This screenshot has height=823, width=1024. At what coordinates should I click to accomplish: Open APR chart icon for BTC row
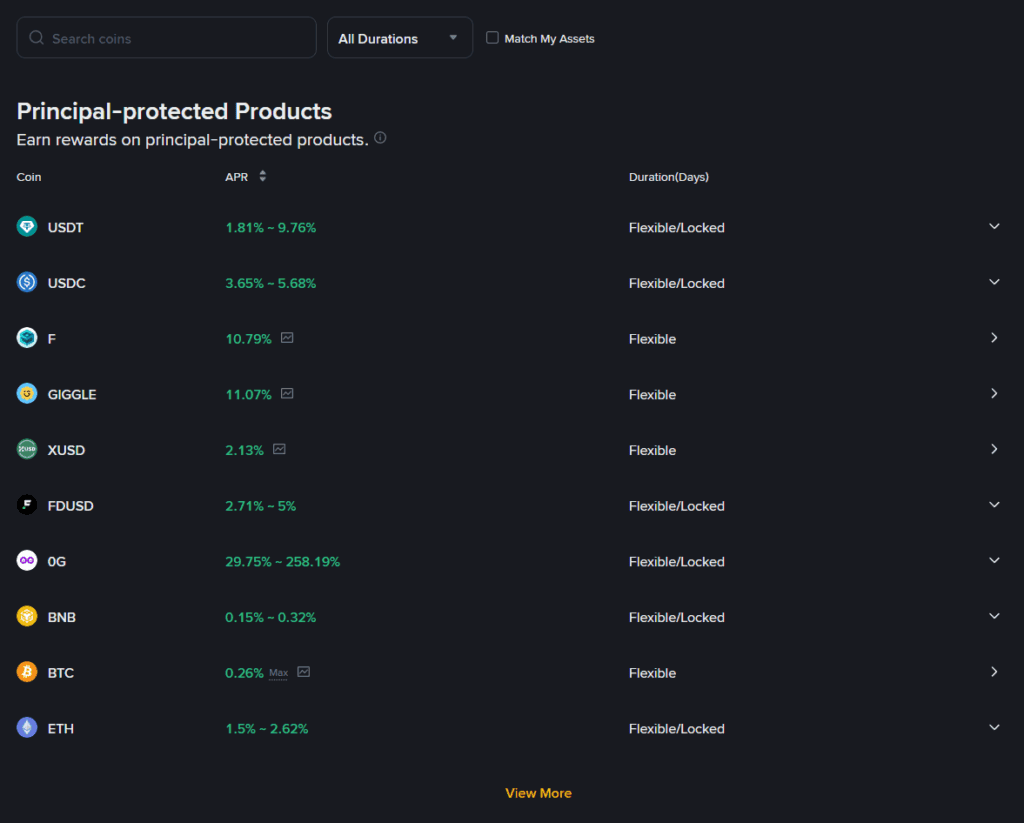[304, 672]
